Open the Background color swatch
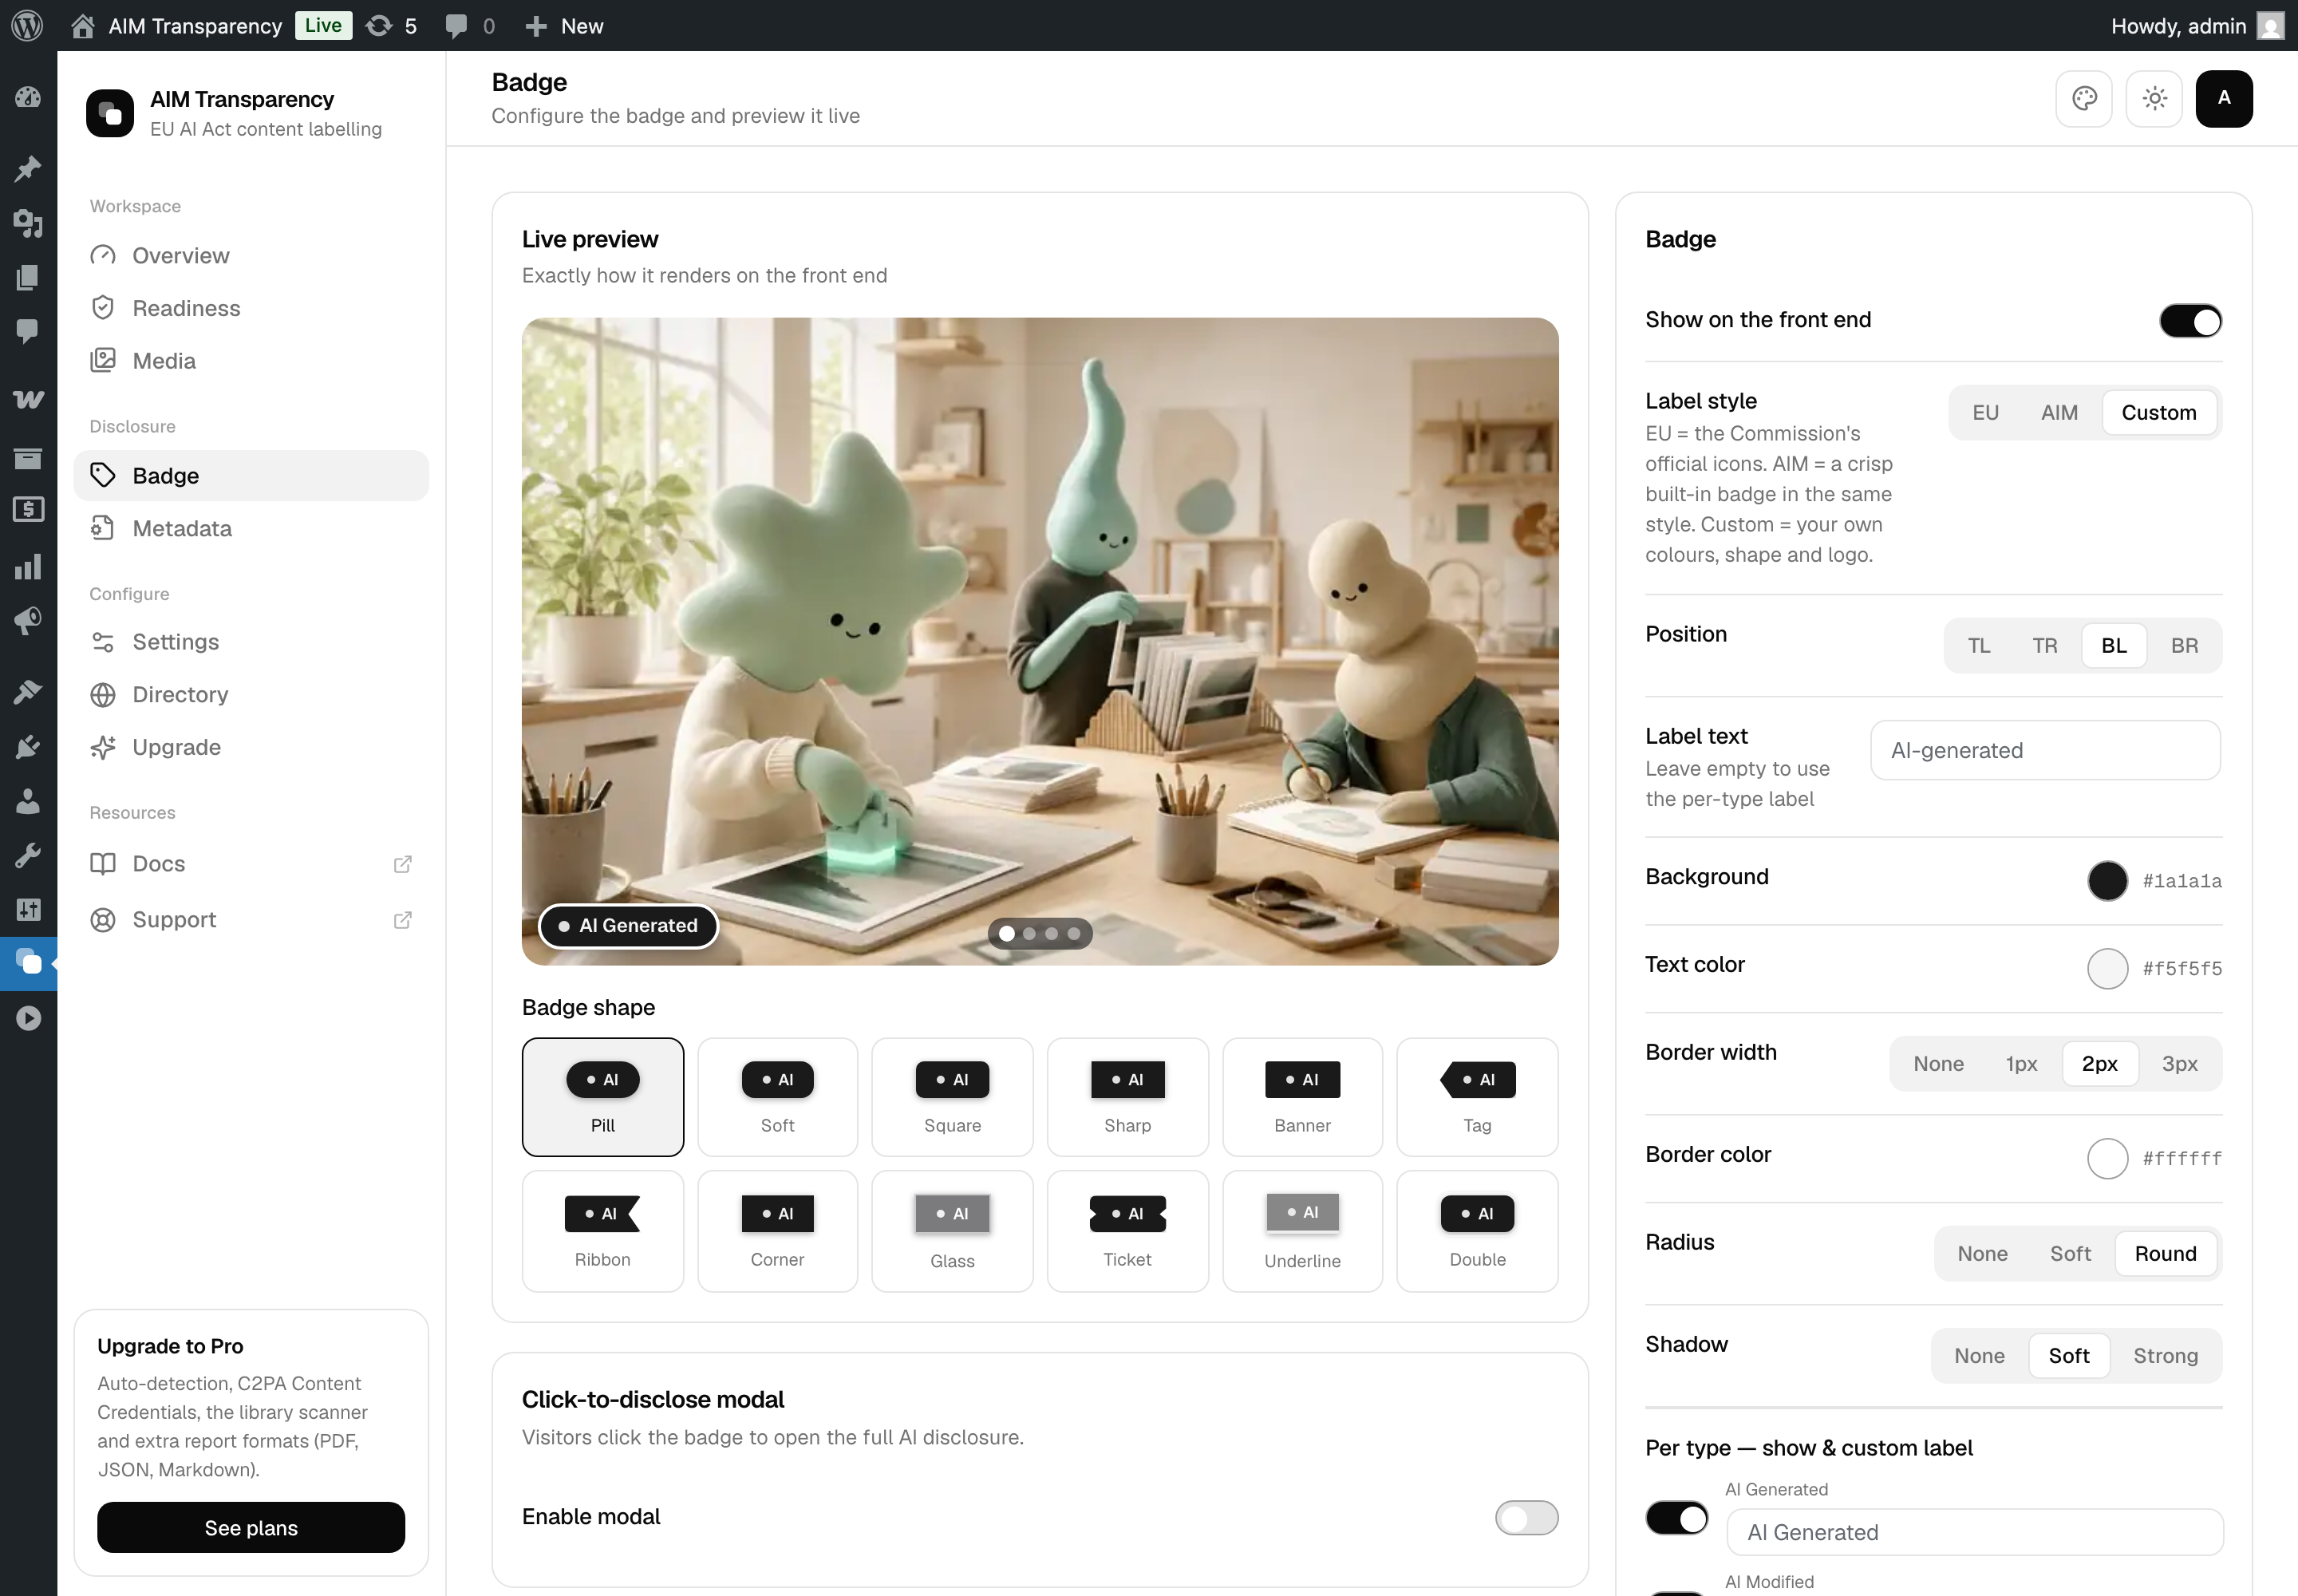The width and height of the screenshot is (2298, 1596). pos(2107,880)
